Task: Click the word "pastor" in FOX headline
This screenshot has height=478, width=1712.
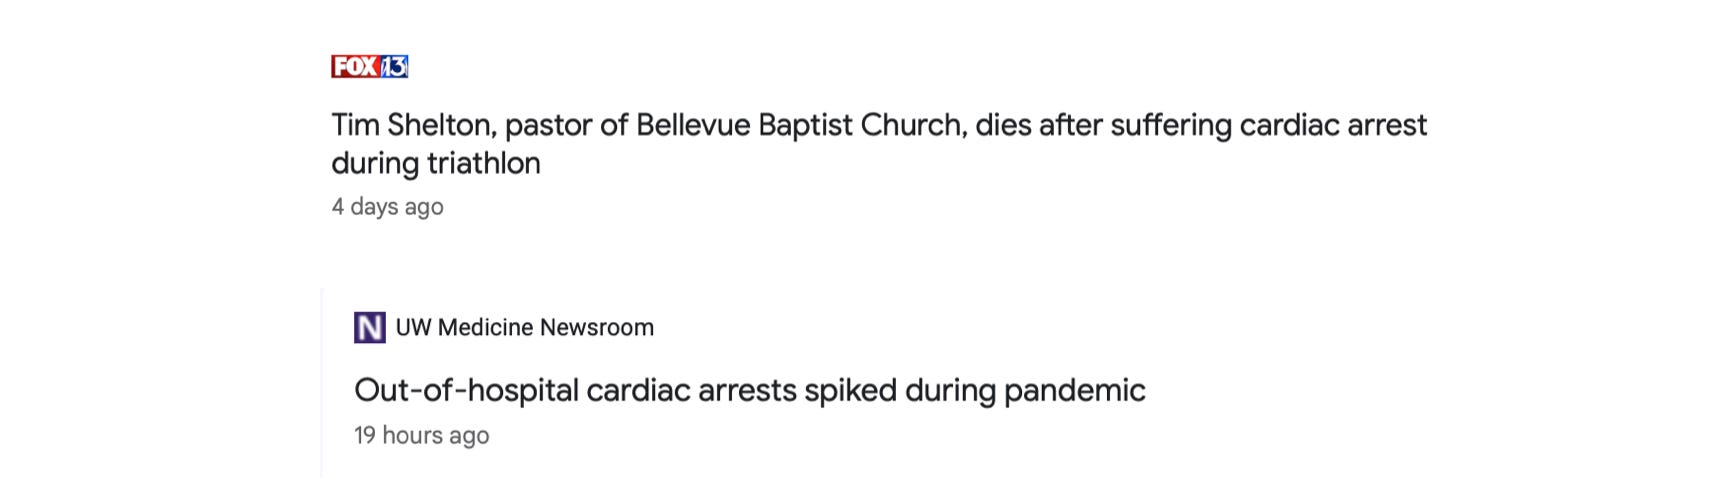Action: click(547, 125)
